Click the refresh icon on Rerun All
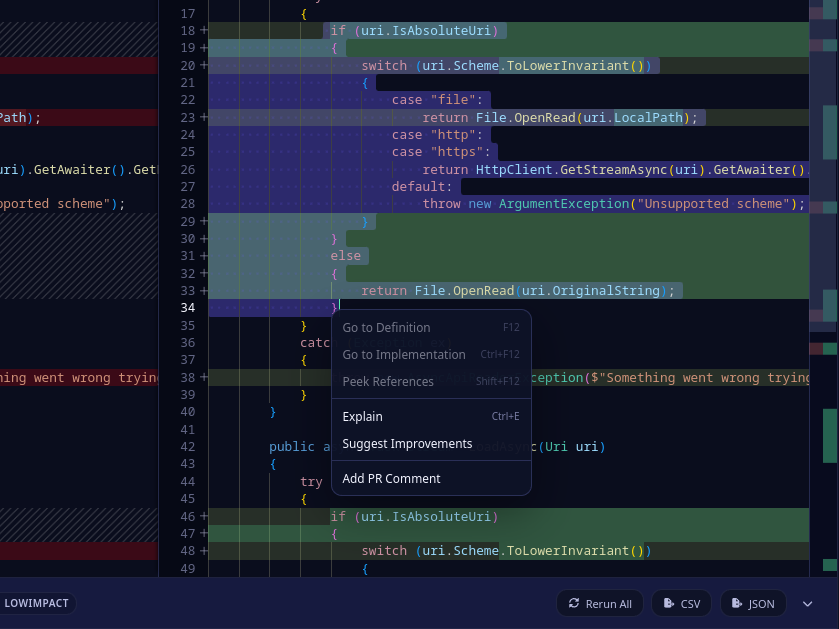Image resolution: width=839 pixels, height=629 pixels. click(573, 603)
